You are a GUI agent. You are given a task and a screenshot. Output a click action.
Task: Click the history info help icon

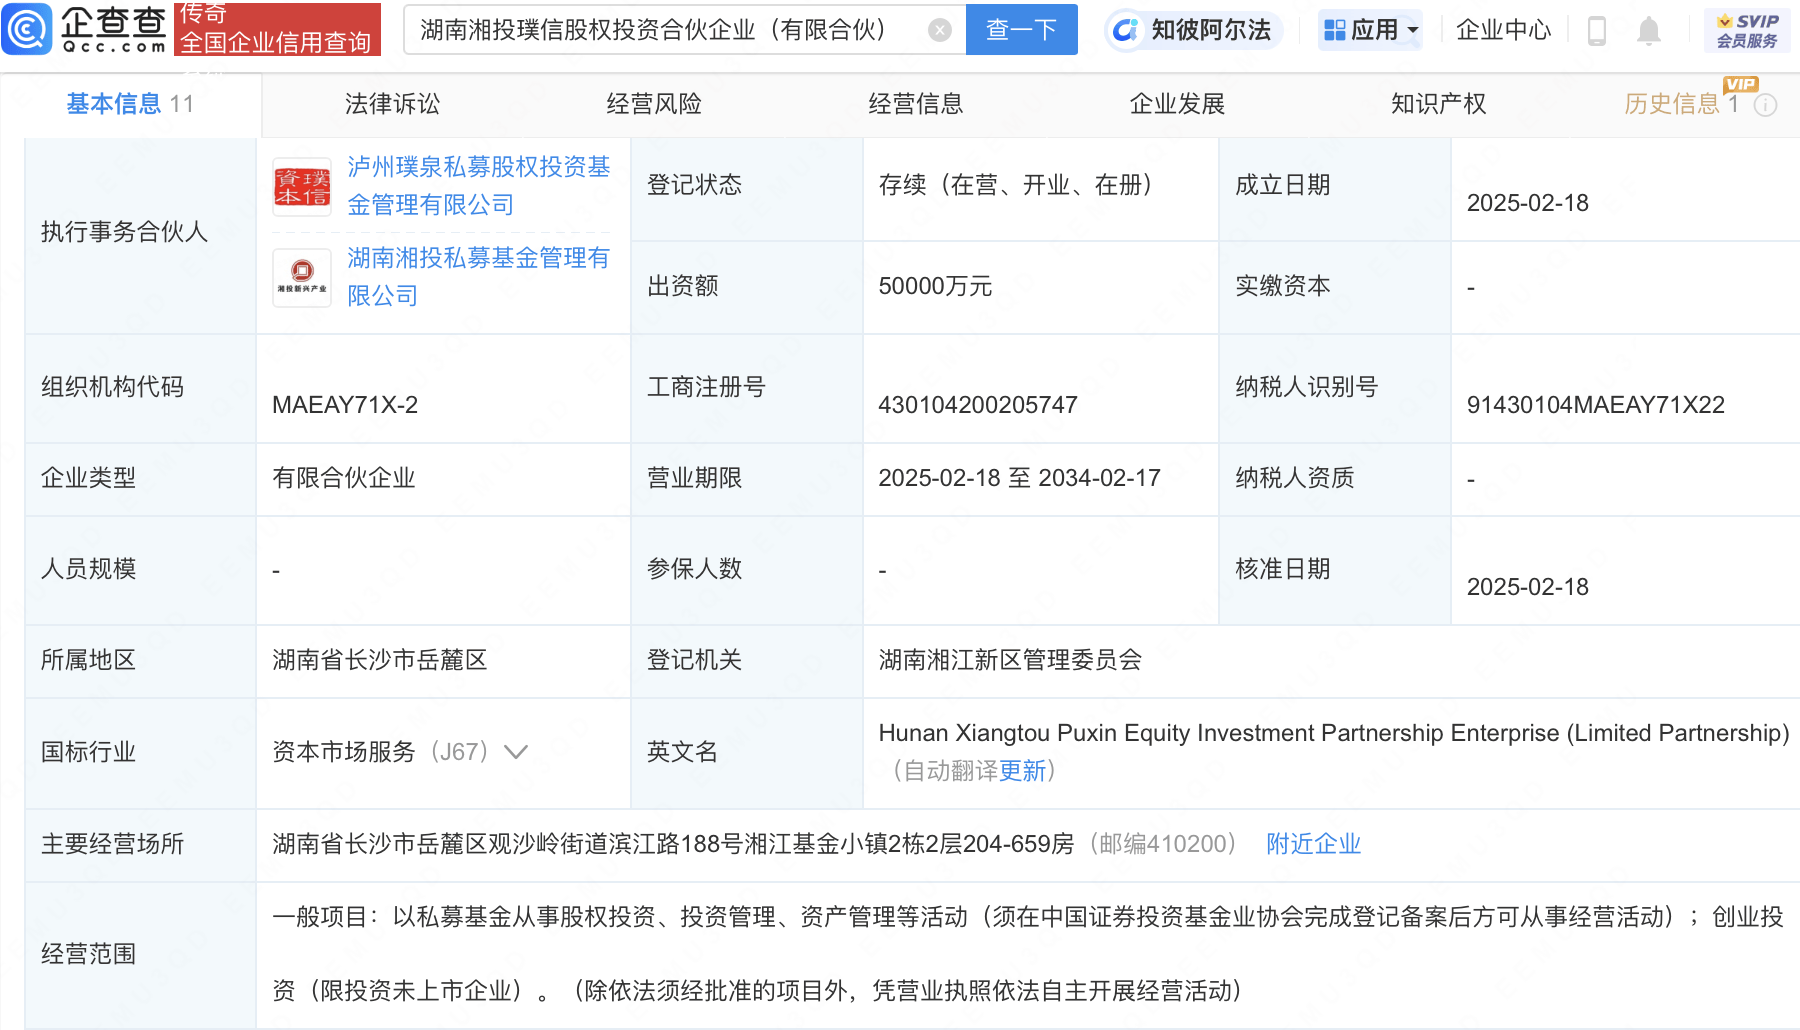point(1766,105)
